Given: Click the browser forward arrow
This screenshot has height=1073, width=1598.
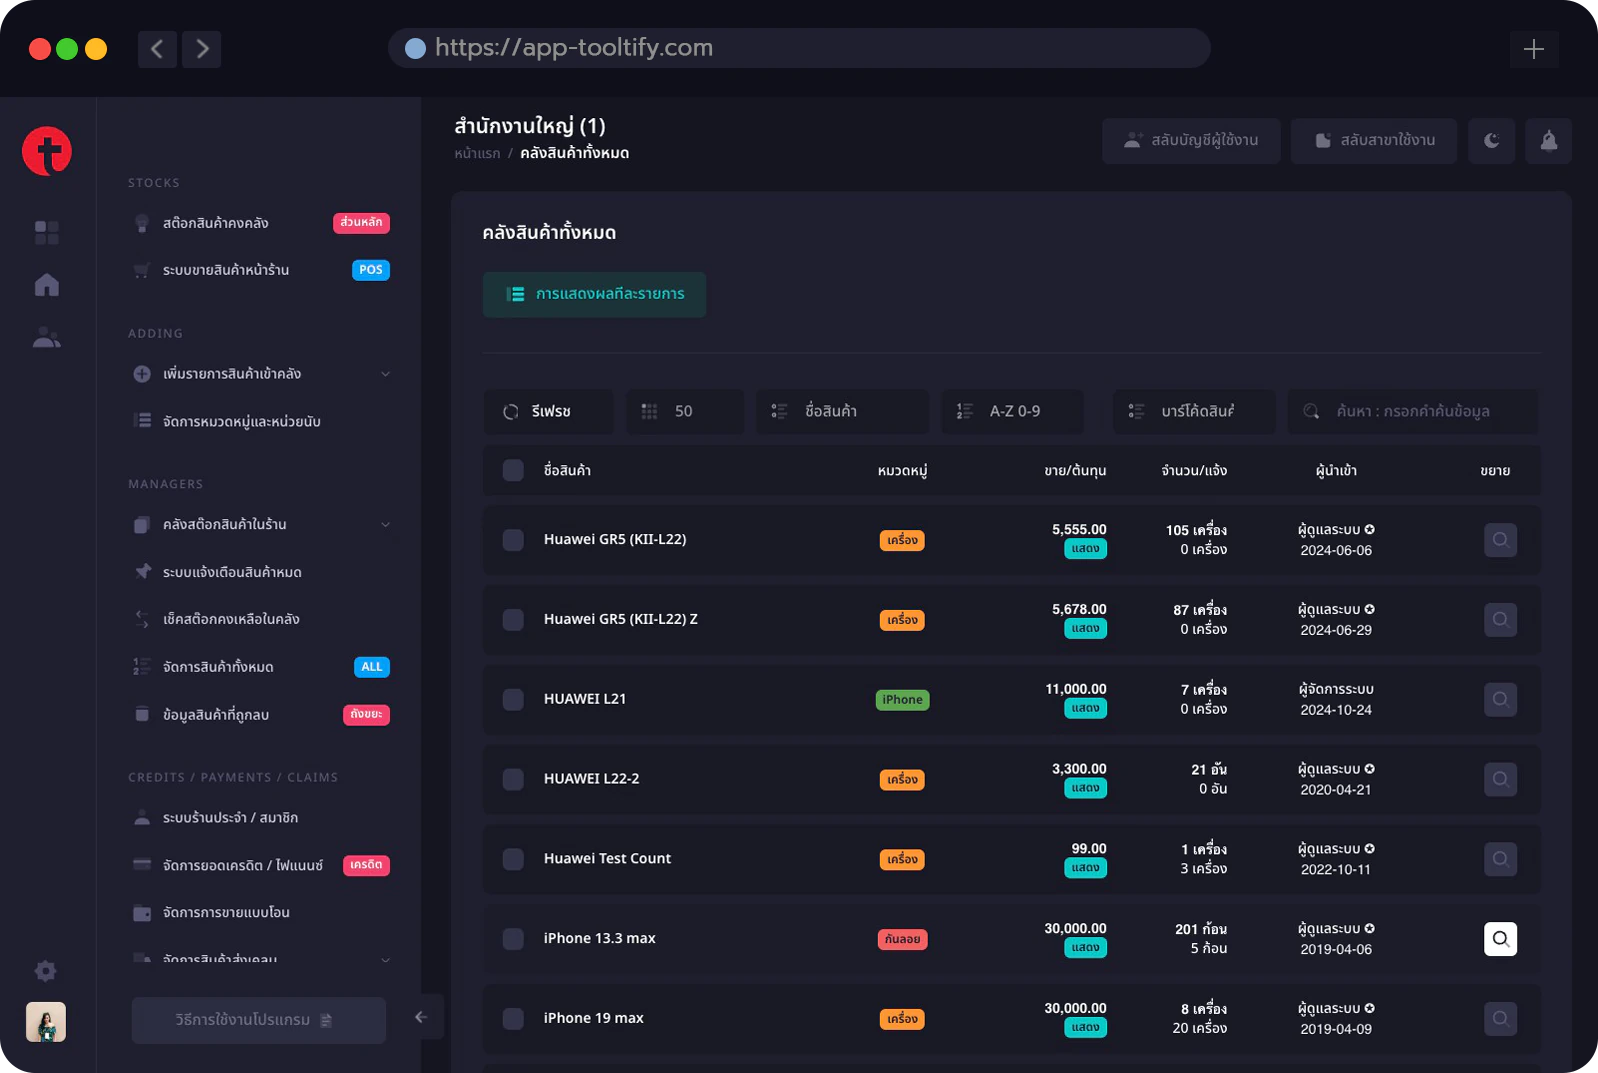Looking at the screenshot, I should click(202, 49).
